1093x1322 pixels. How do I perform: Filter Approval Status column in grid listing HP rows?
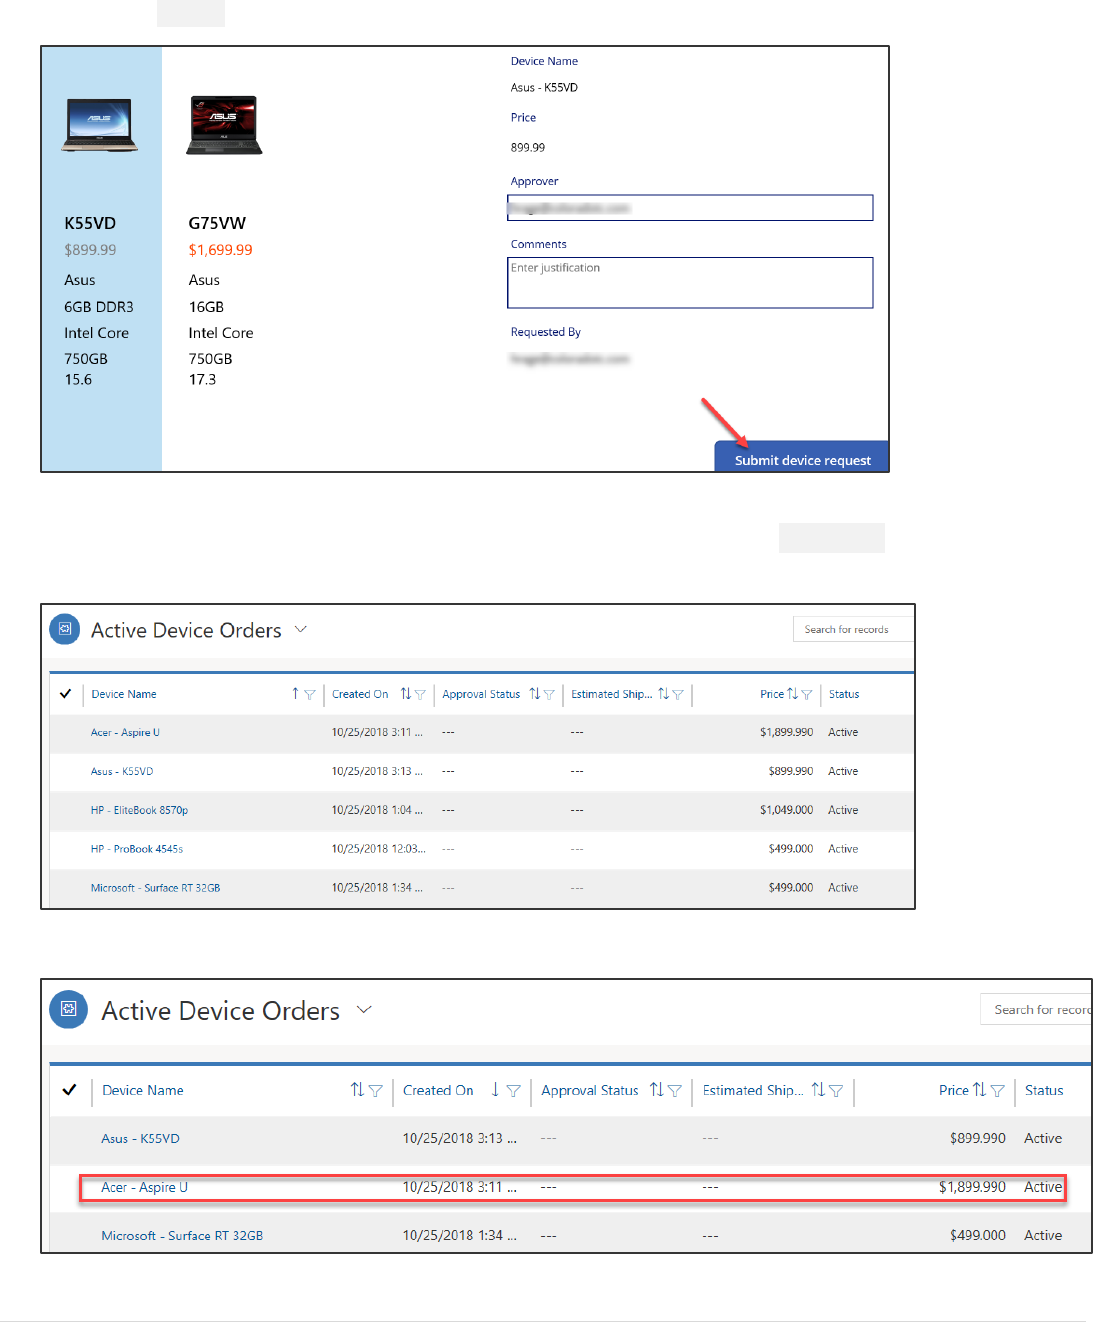click(549, 694)
